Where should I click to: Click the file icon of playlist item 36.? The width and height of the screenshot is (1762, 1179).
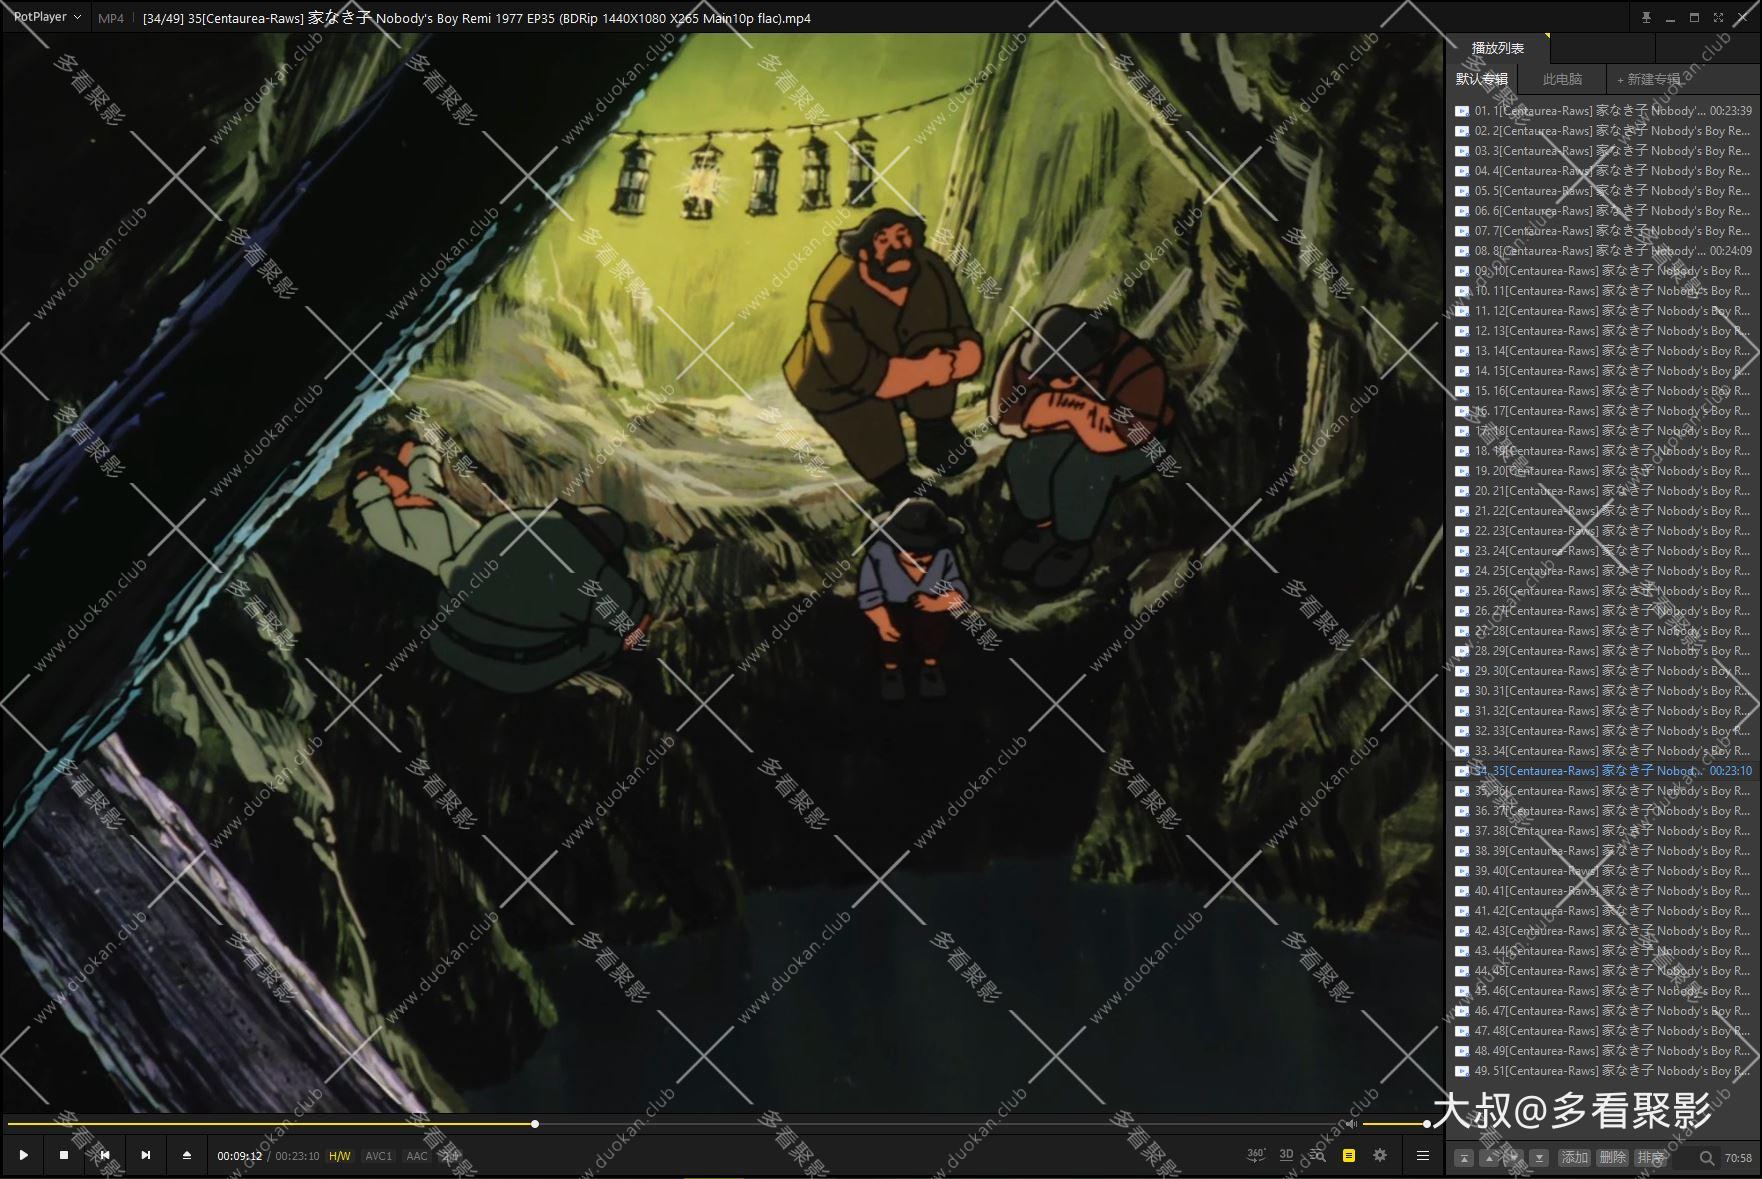point(1462,811)
